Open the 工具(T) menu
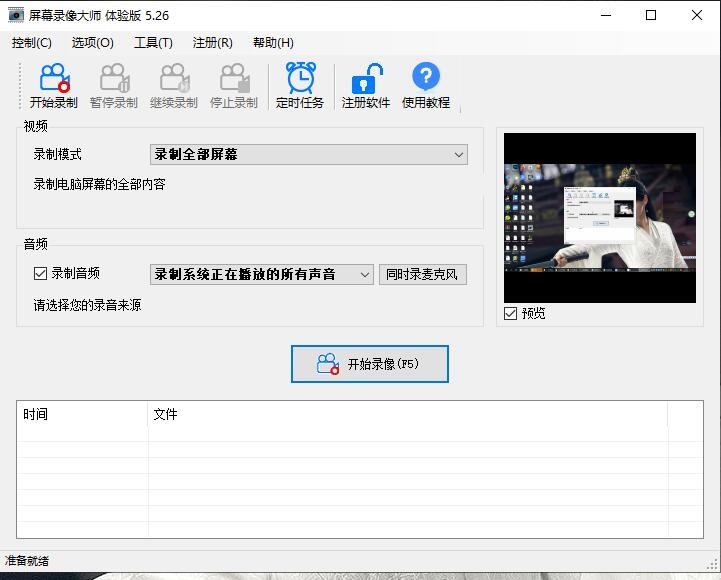Image resolution: width=721 pixels, height=580 pixels. click(x=153, y=43)
